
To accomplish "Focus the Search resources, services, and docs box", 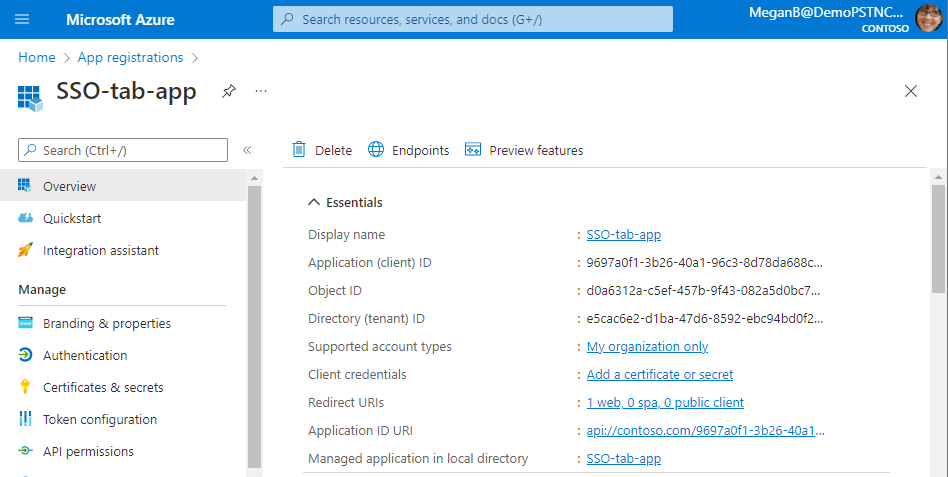I will [x=473, y=19].
